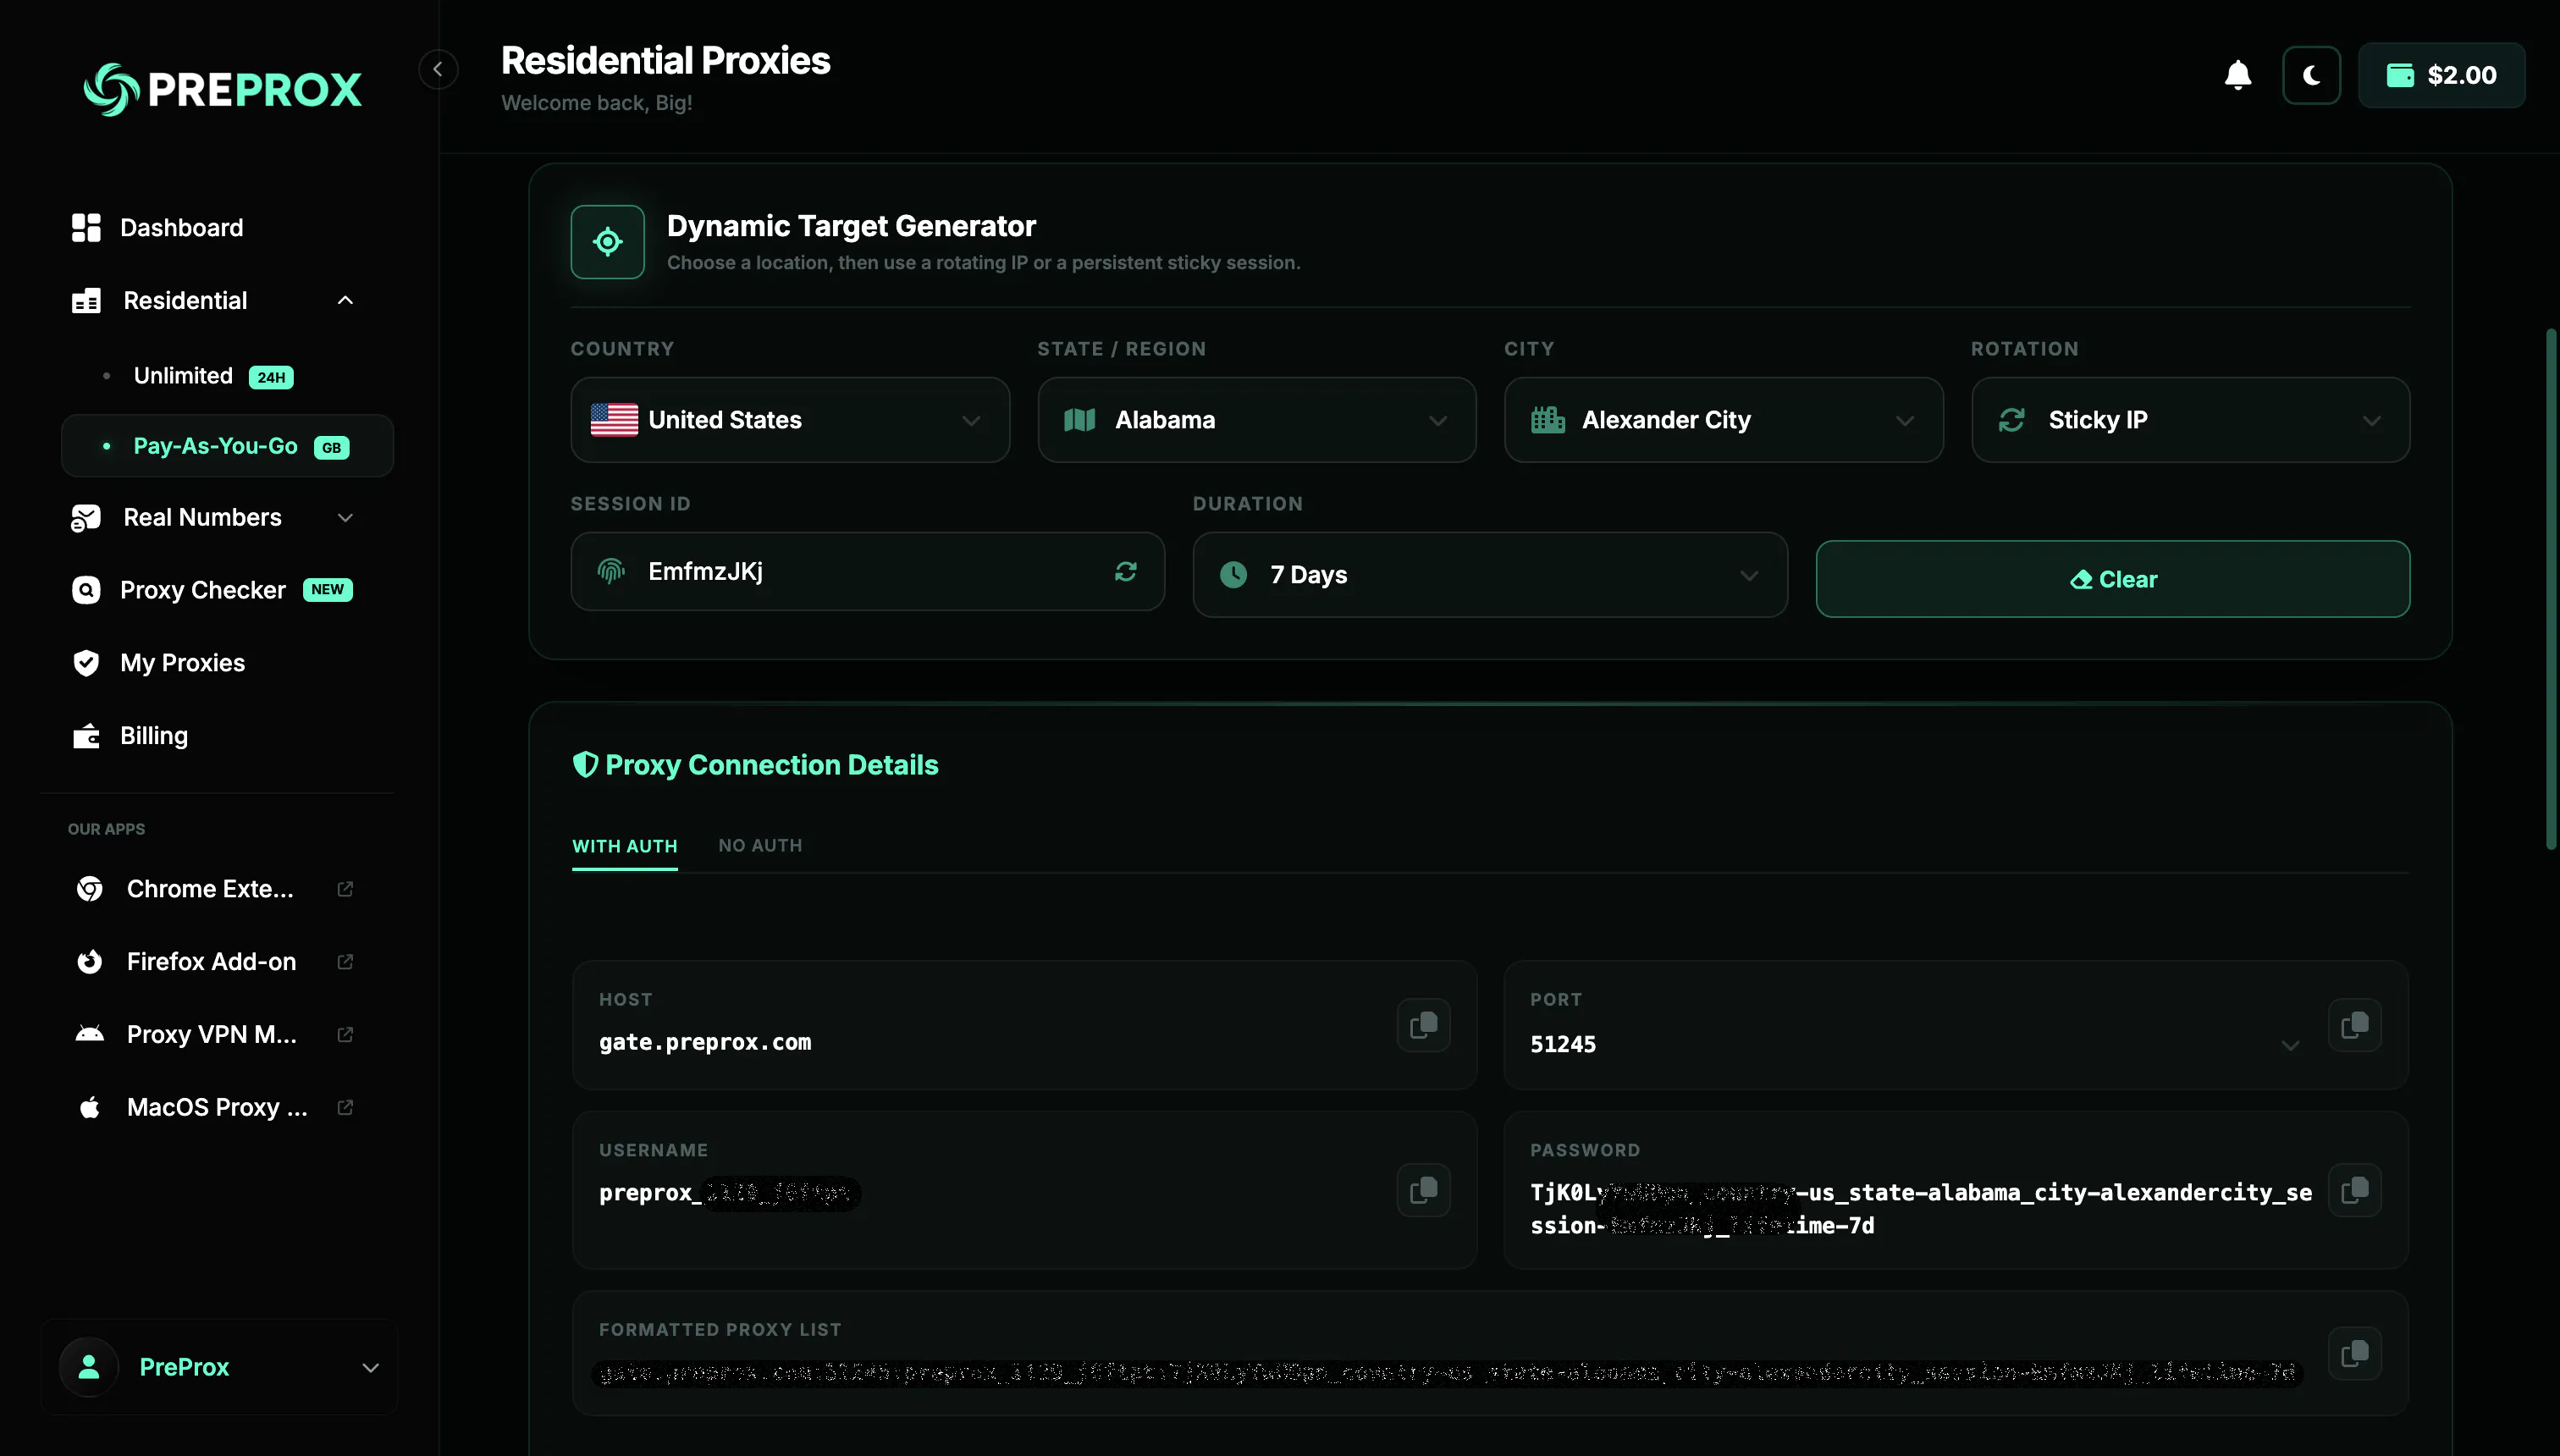Screen dimensions: 2560x1456
Task: Click the PREPROX logo
Action: tap(222, 89)
